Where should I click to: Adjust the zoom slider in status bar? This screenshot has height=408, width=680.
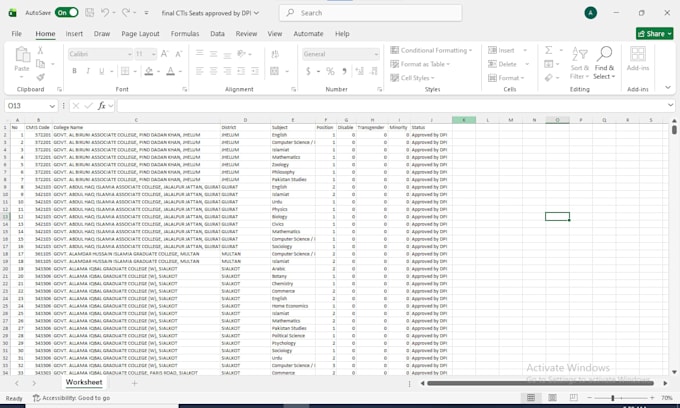[612, 398]
